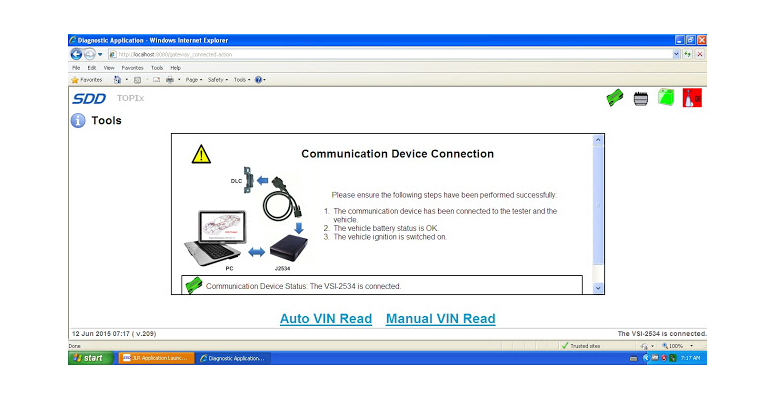Open the Edit menu
Viewport: 774px width, 400px height.
[92, 68]
